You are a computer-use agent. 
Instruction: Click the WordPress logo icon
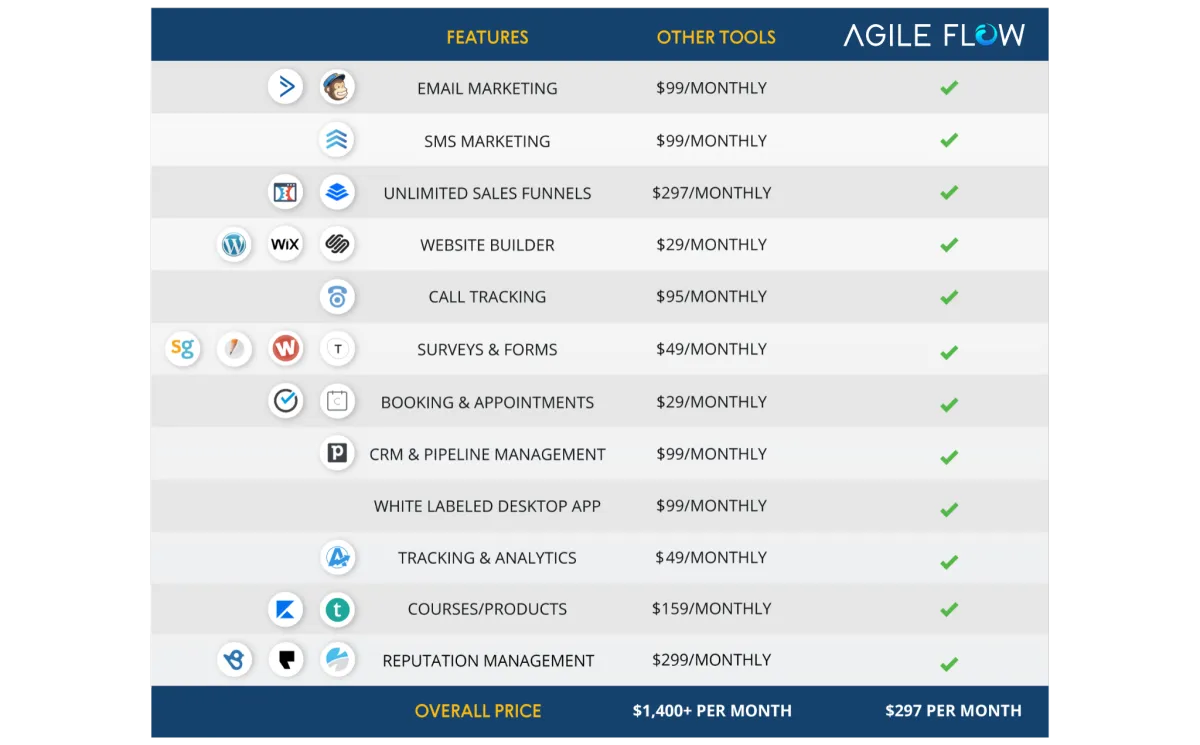point(234,244)
